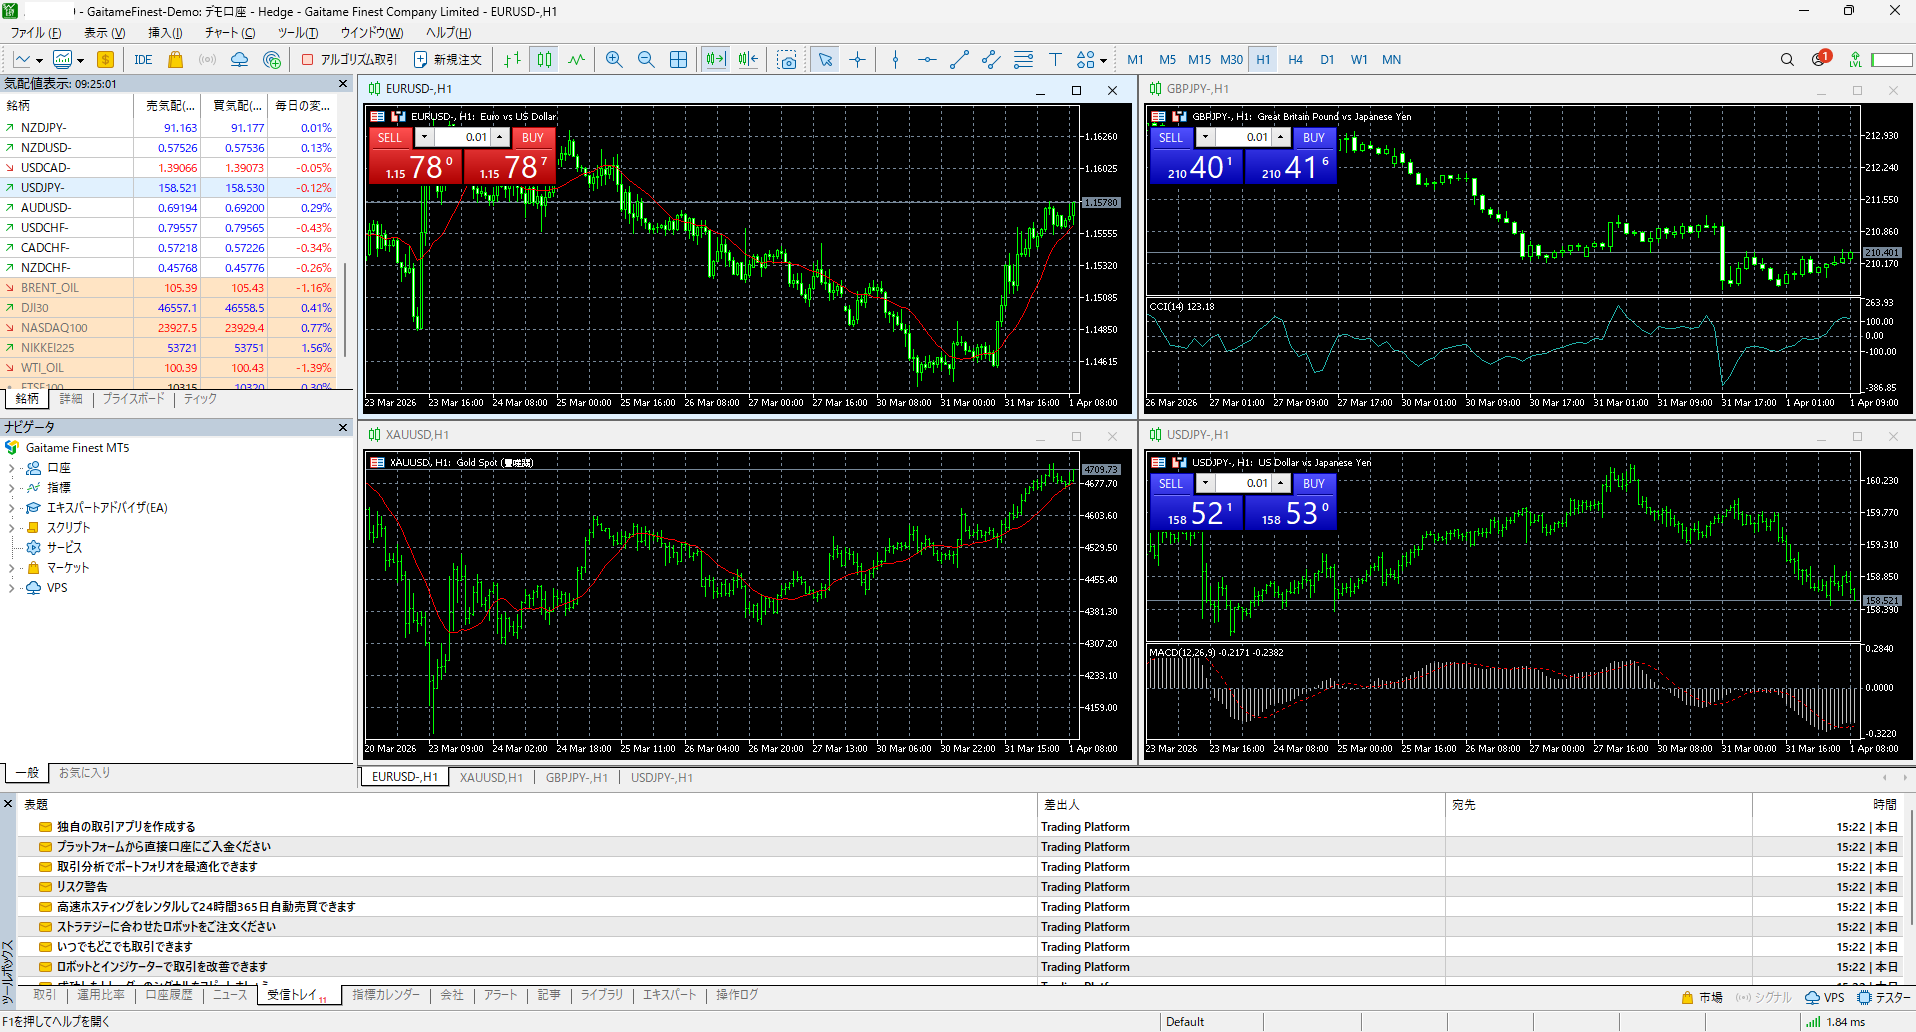Expand the 口座 node in navigator
1916x1032 pixels.
(11, 468)
